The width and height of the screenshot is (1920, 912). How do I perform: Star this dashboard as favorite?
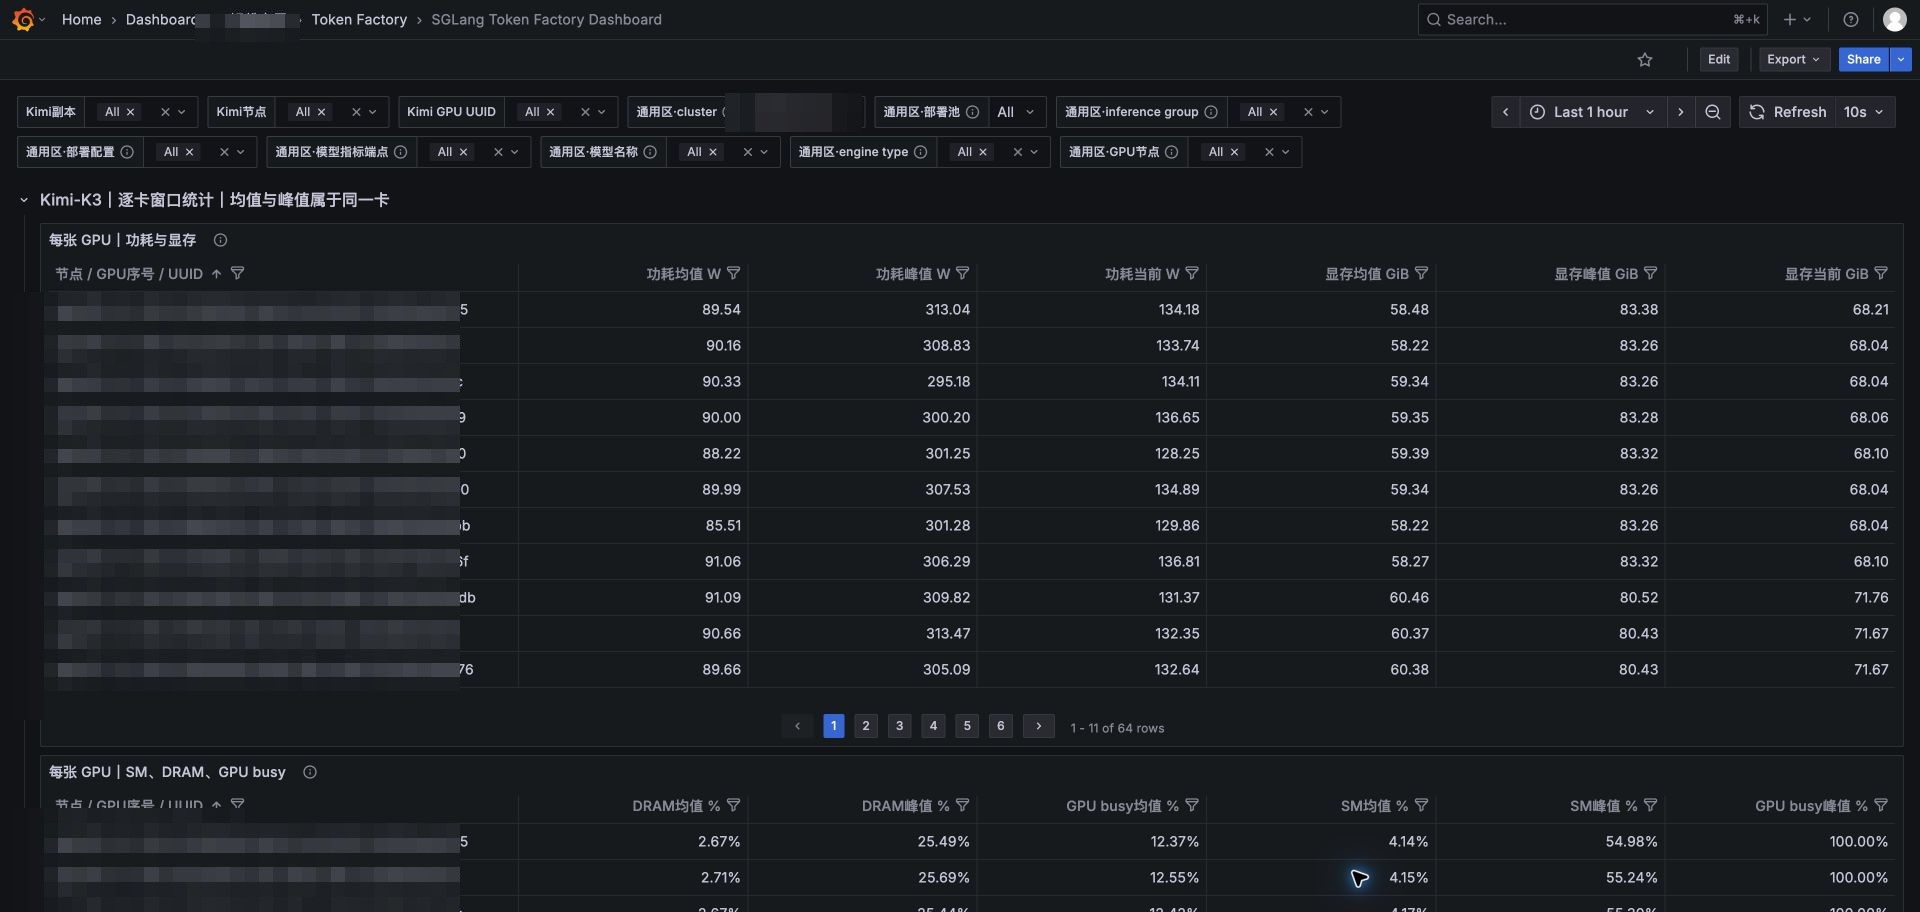[1645, 60]
